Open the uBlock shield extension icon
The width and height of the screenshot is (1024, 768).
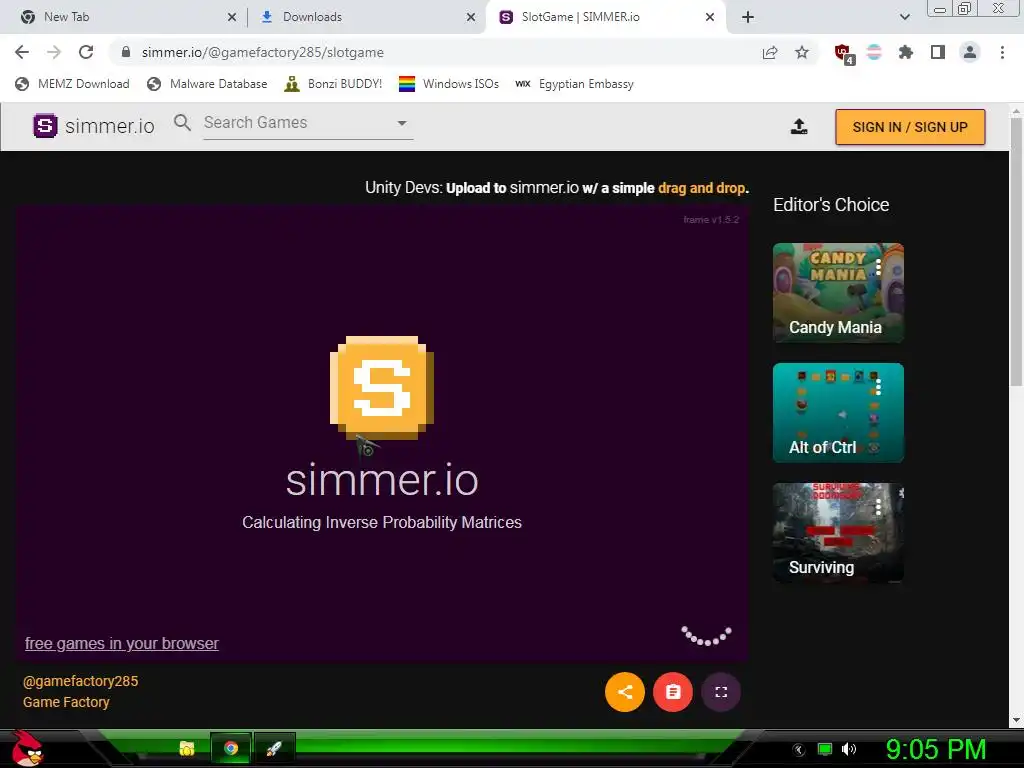843,54
